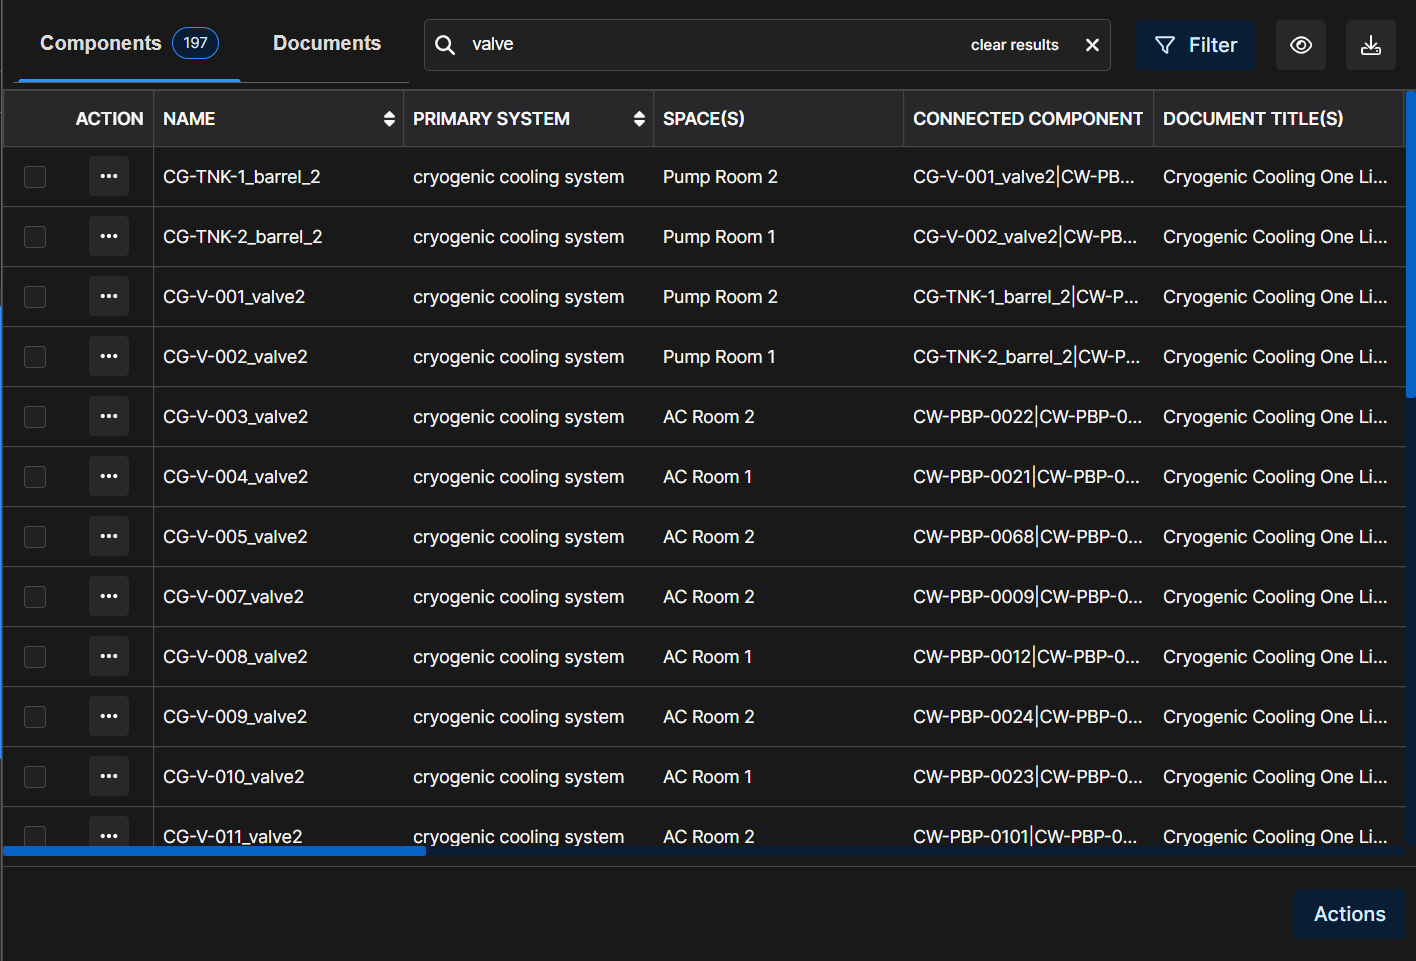Switch to the Components tab
The height and width of the screenshot is (961, 1416).
tap(129, 43)
